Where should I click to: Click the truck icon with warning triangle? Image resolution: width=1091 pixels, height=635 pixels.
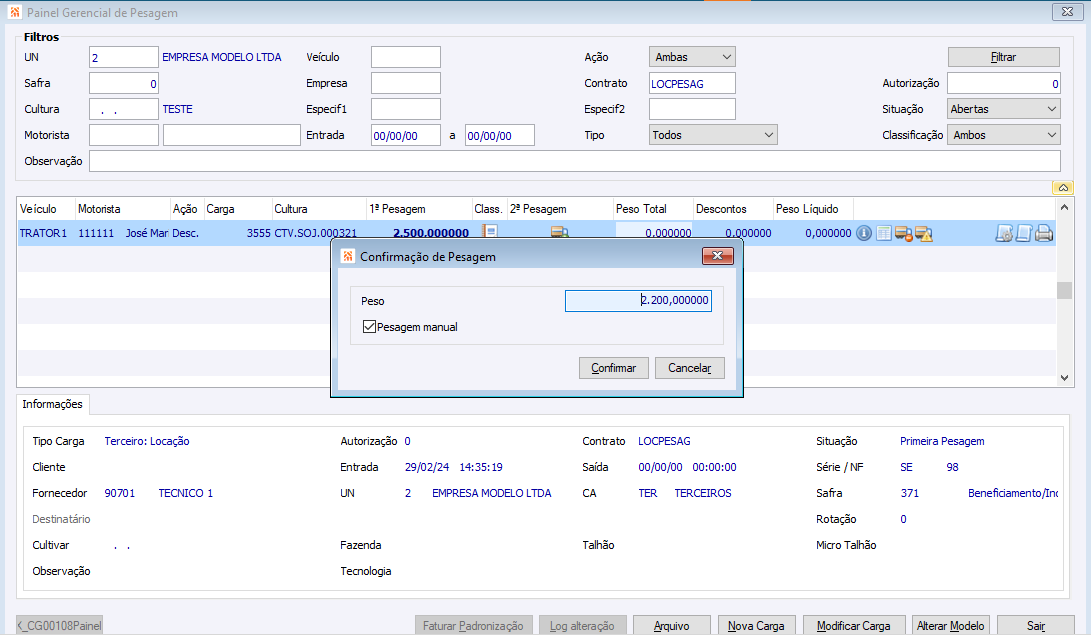924,233
